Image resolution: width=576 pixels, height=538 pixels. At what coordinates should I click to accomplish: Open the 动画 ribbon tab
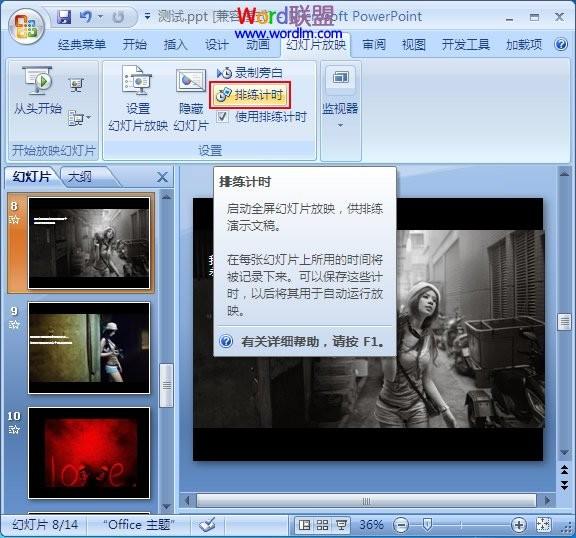click(x=258, y=44)
